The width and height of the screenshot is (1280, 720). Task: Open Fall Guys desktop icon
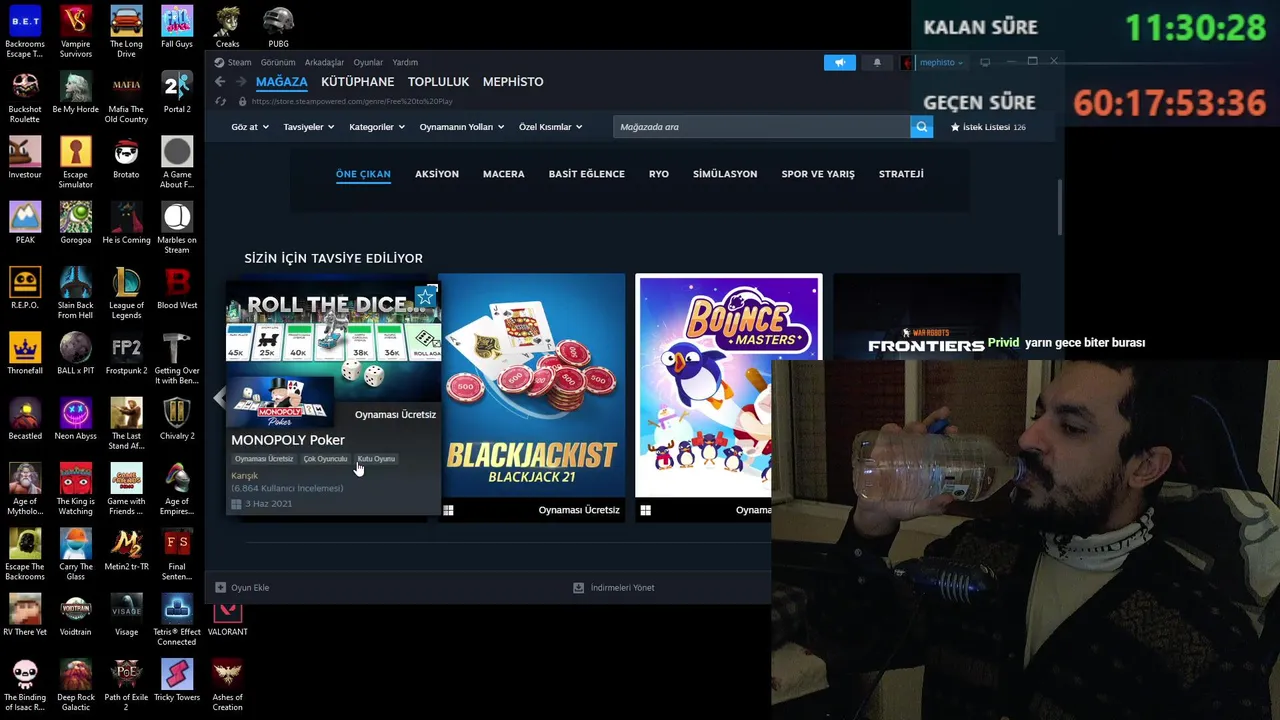(177, 27)
